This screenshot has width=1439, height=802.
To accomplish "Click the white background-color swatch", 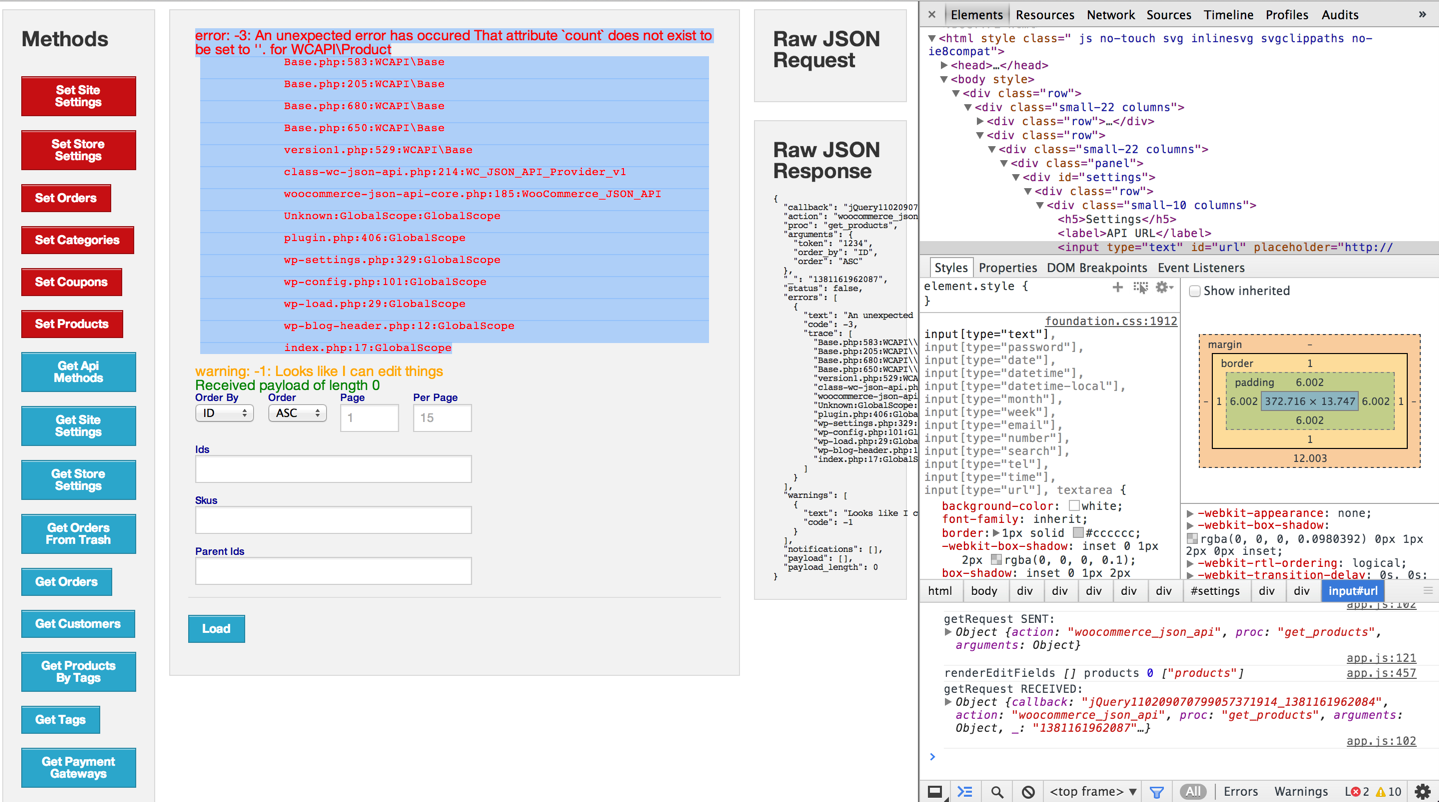I will (x=1074, y=506).
